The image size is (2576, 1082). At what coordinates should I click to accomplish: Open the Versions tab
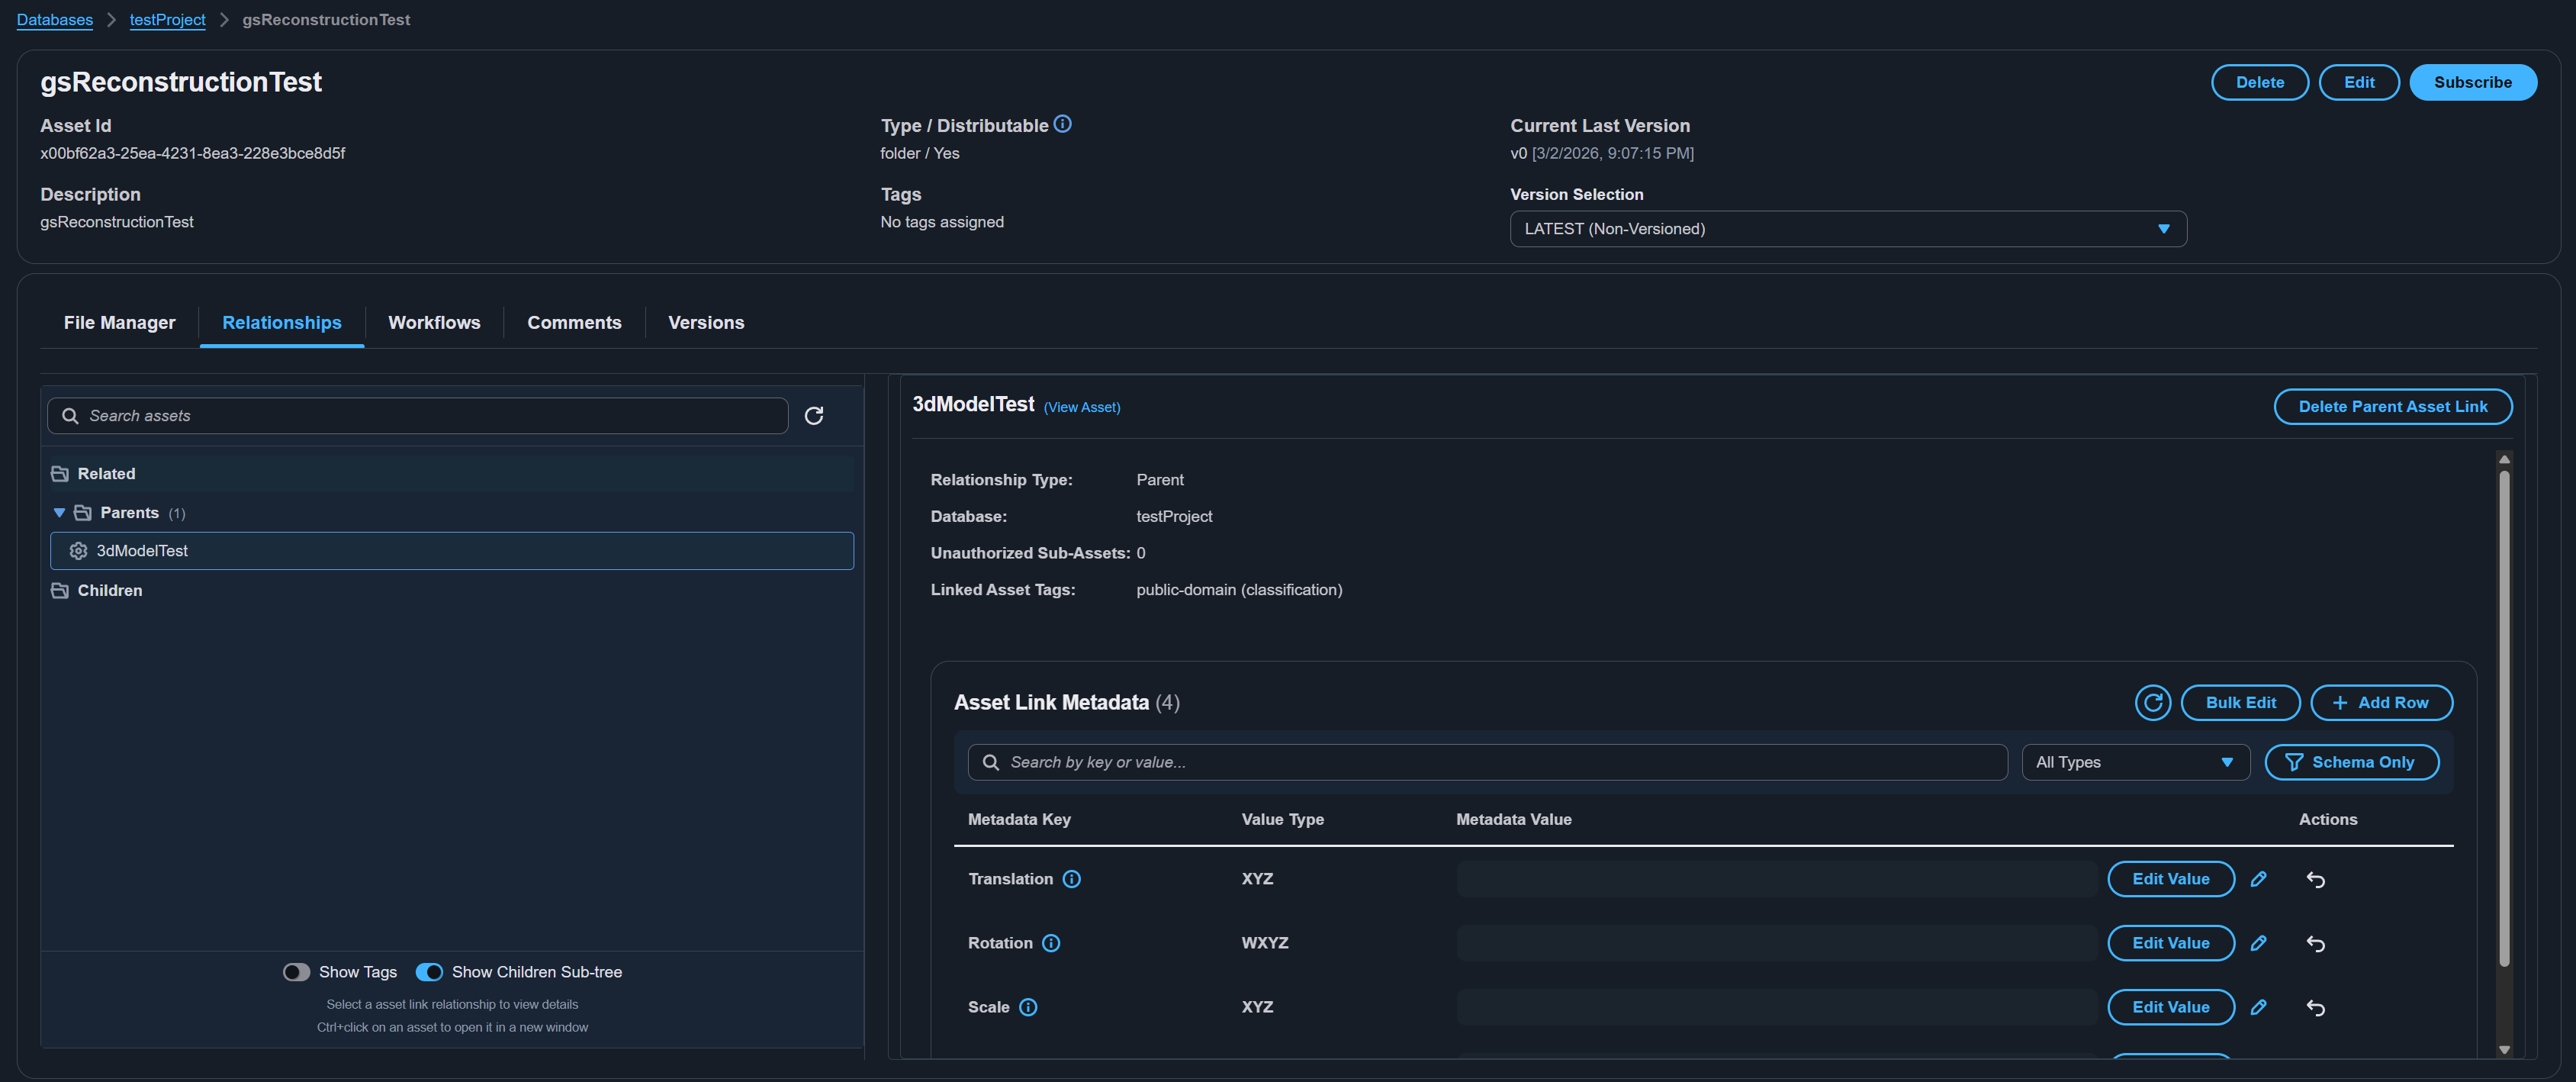point(705,323)
